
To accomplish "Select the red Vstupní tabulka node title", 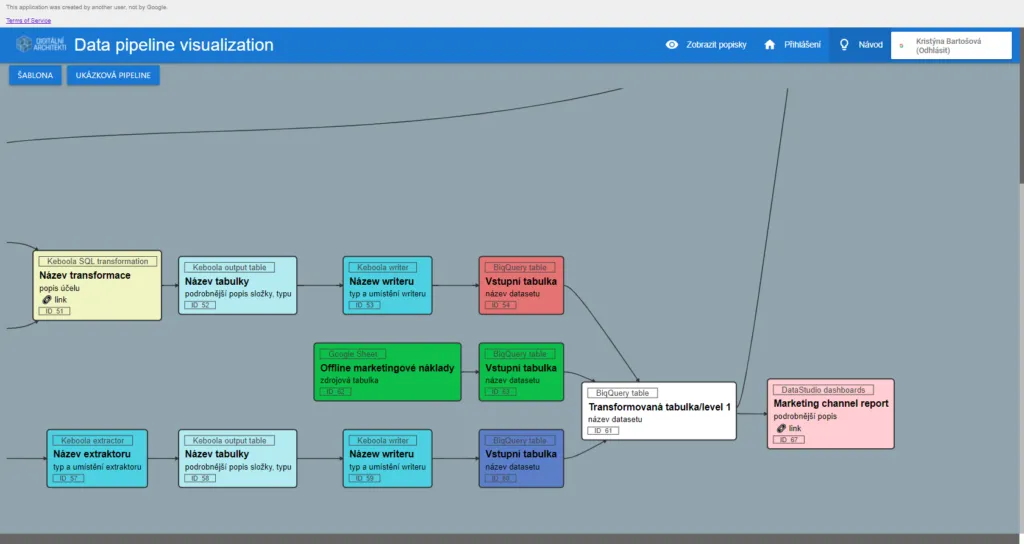I will tap(521, 281).
